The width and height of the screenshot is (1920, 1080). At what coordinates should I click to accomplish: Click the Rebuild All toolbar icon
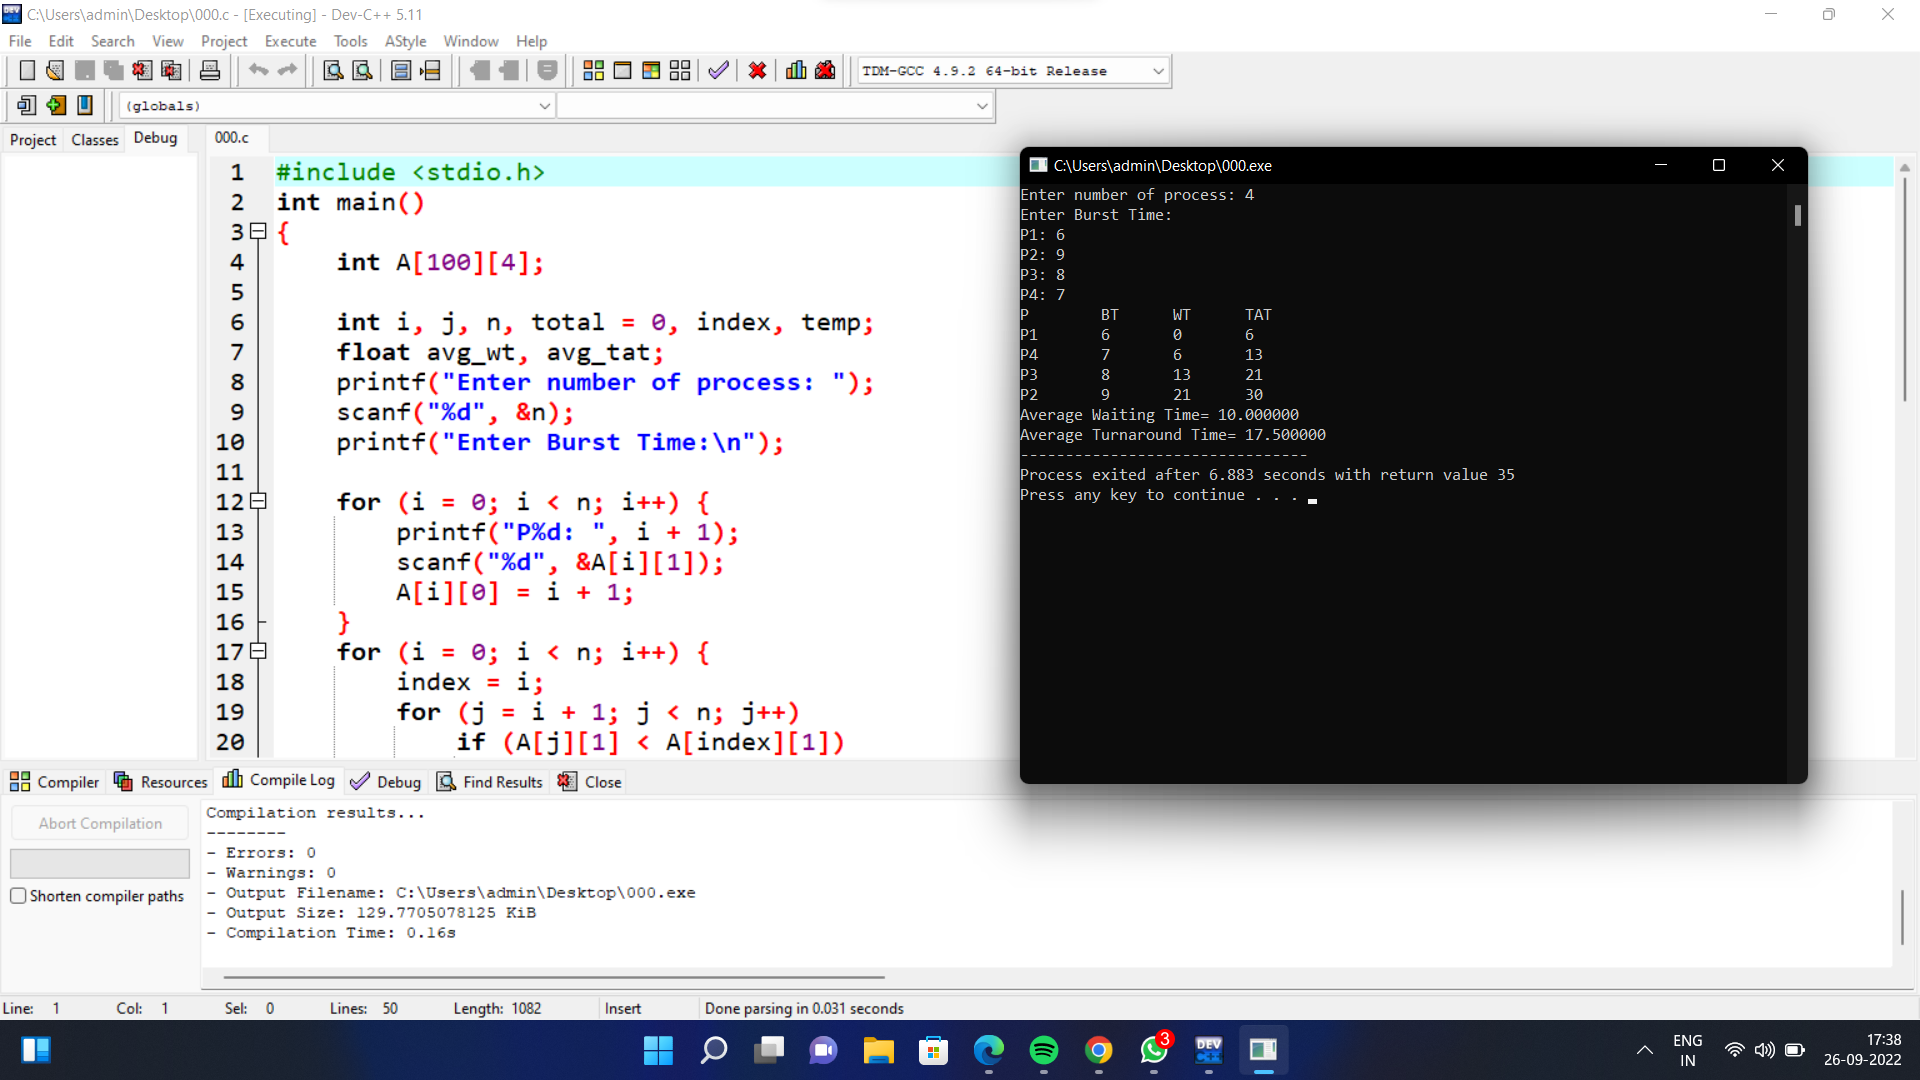(680, 70)
